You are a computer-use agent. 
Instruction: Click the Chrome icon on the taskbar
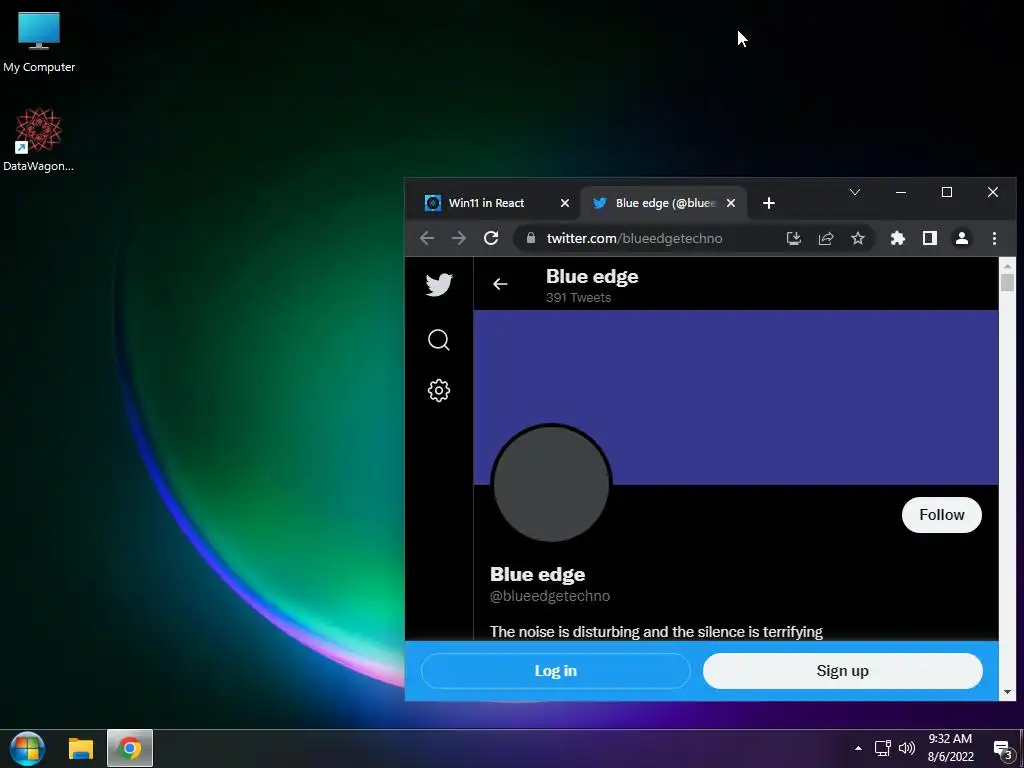tap(130, 748)
